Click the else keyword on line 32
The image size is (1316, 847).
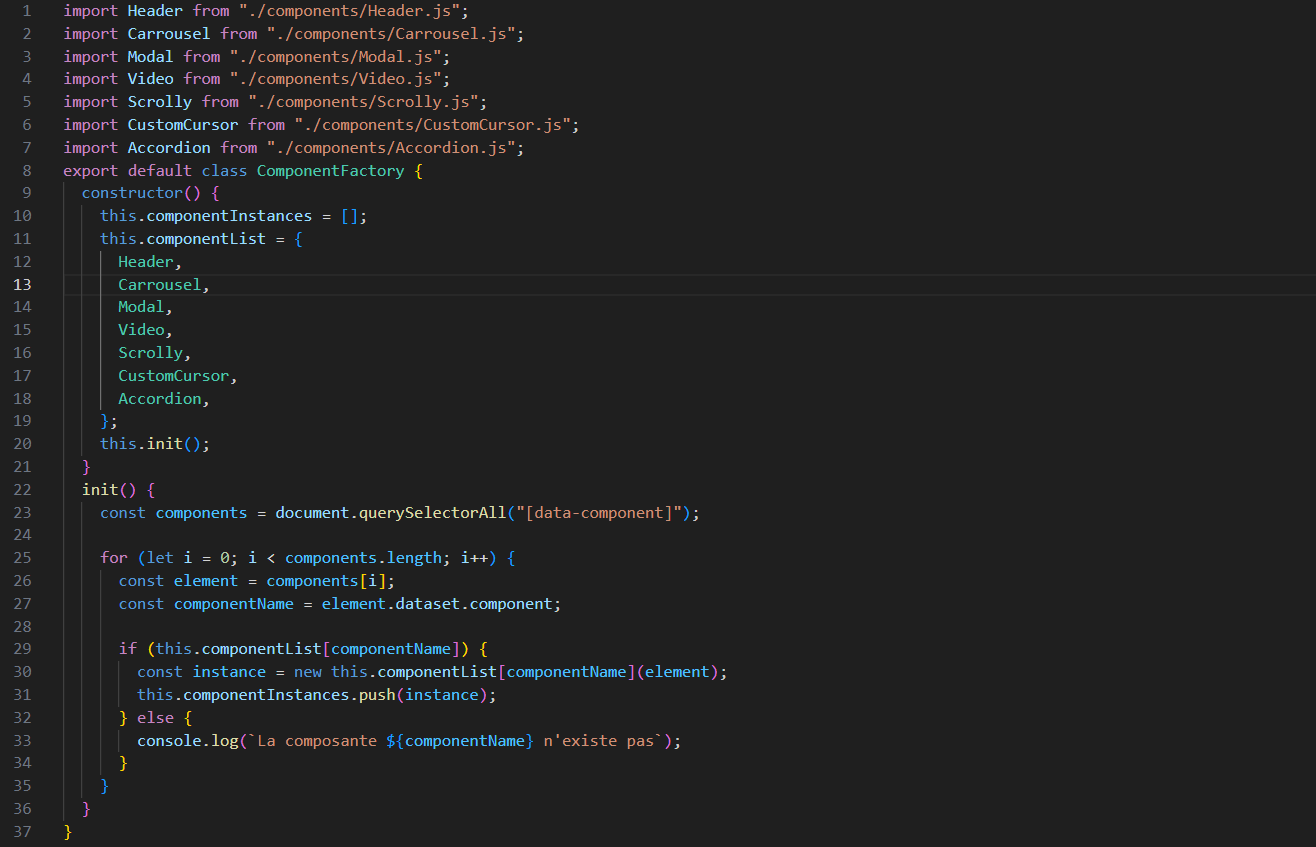tap(156, 717)
